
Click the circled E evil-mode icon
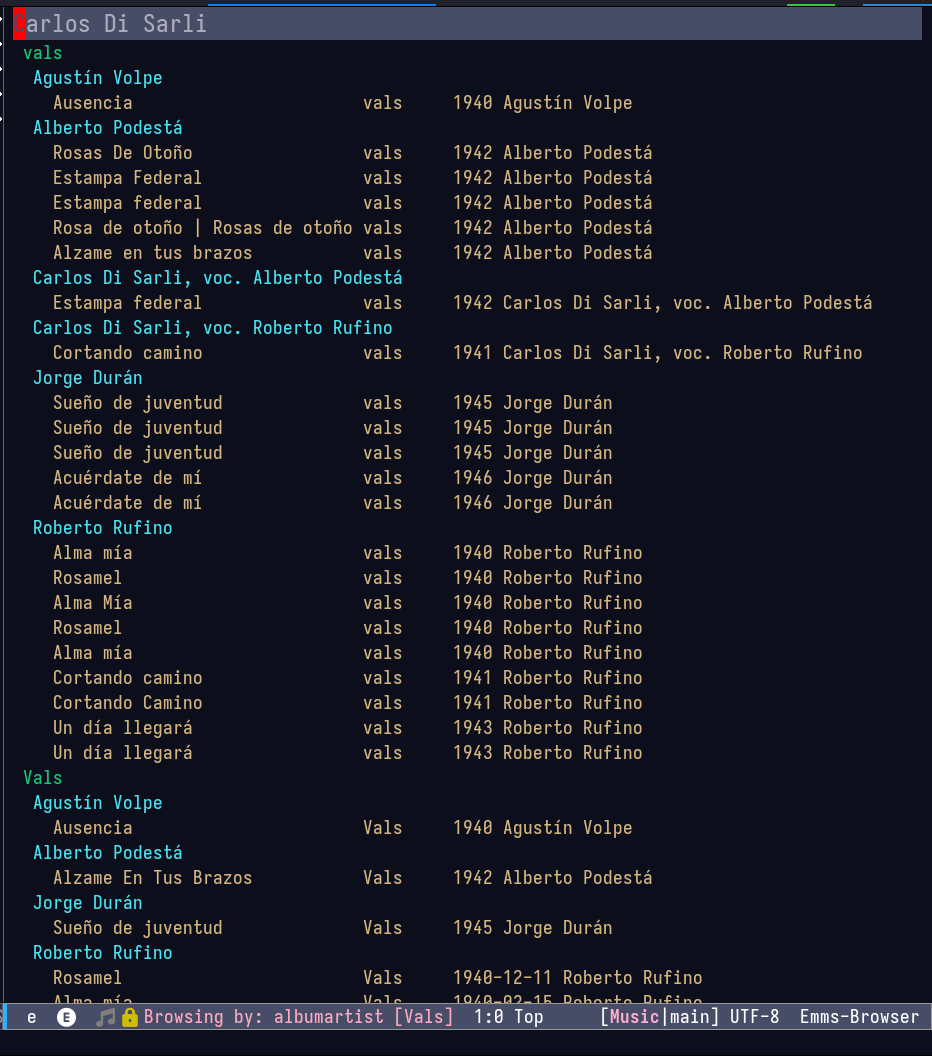(66, 1017)
